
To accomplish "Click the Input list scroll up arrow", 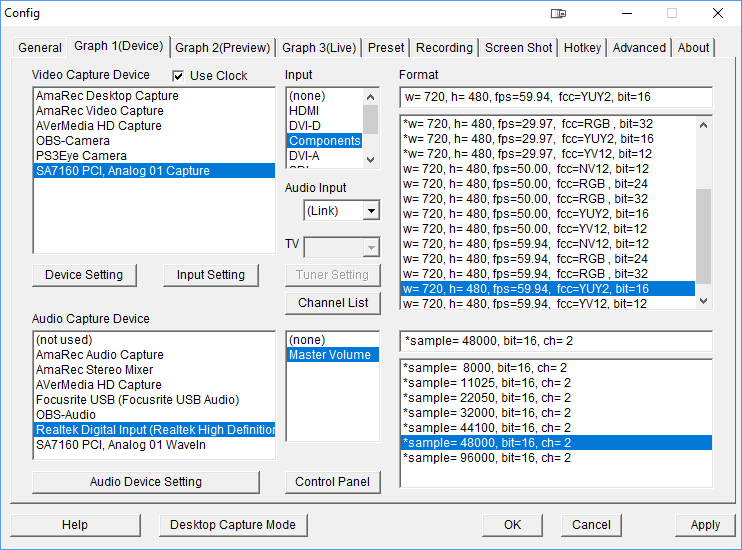I will pyautogui.click(x=370, y=96).
